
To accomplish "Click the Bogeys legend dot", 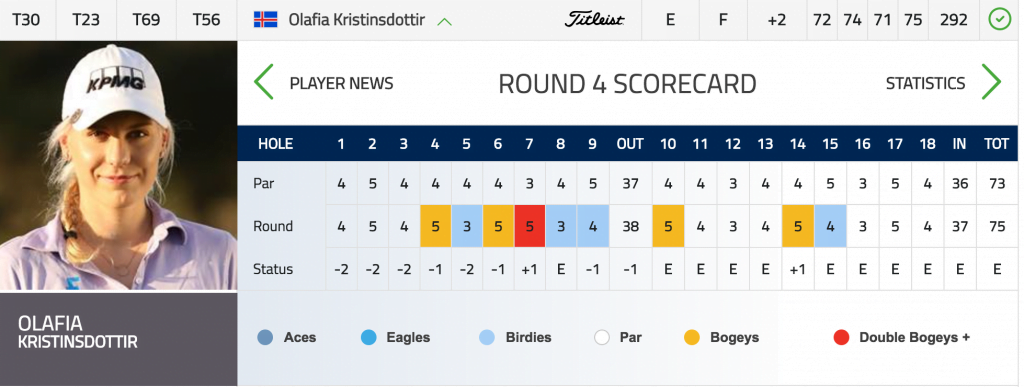I will [x=692, y=337].
